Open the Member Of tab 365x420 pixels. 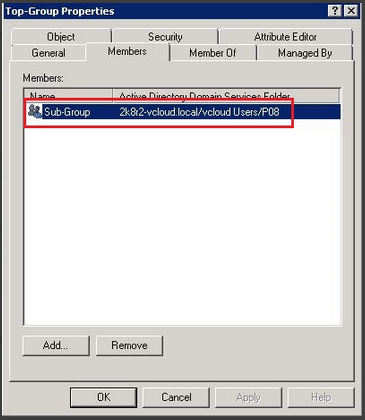tap(213, 53)
